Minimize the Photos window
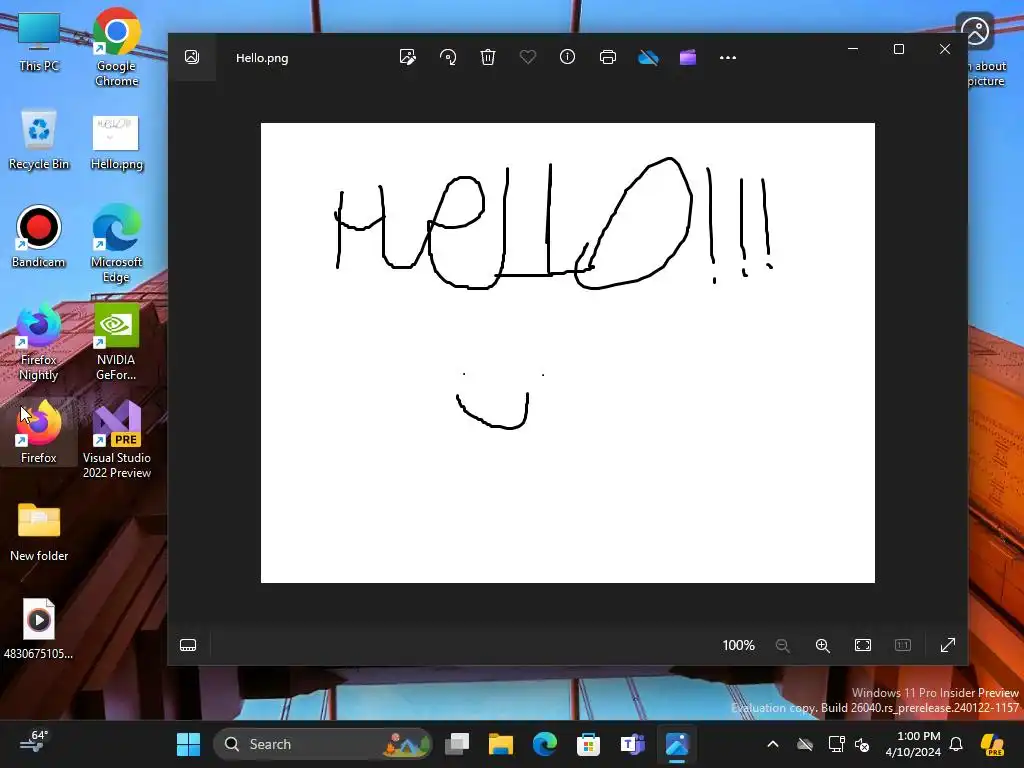Screen dimensions: 1024x768 point(852,49)
